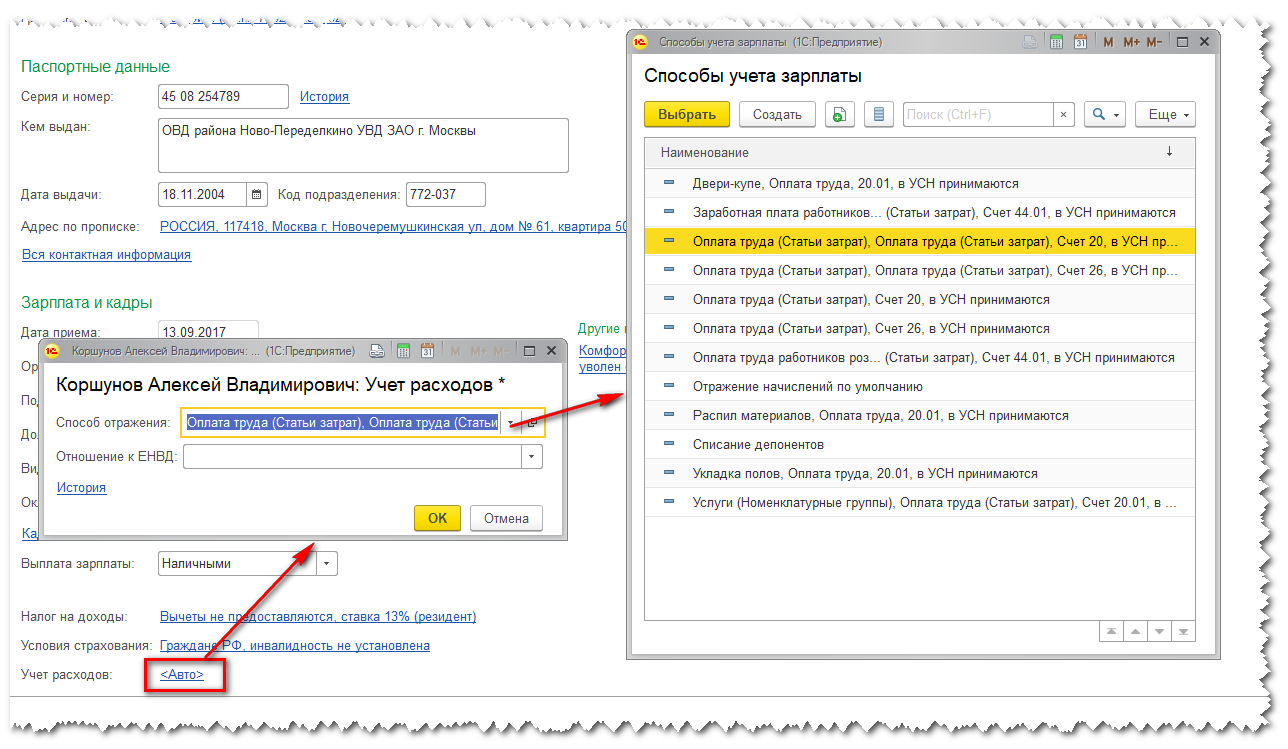Select row Оплата труда (Статьи затрат), Счет 26, в УСН
Image resolution: width=1288 pixels, height=749 pixels.
pyautogui.click(x=920, y=329)
